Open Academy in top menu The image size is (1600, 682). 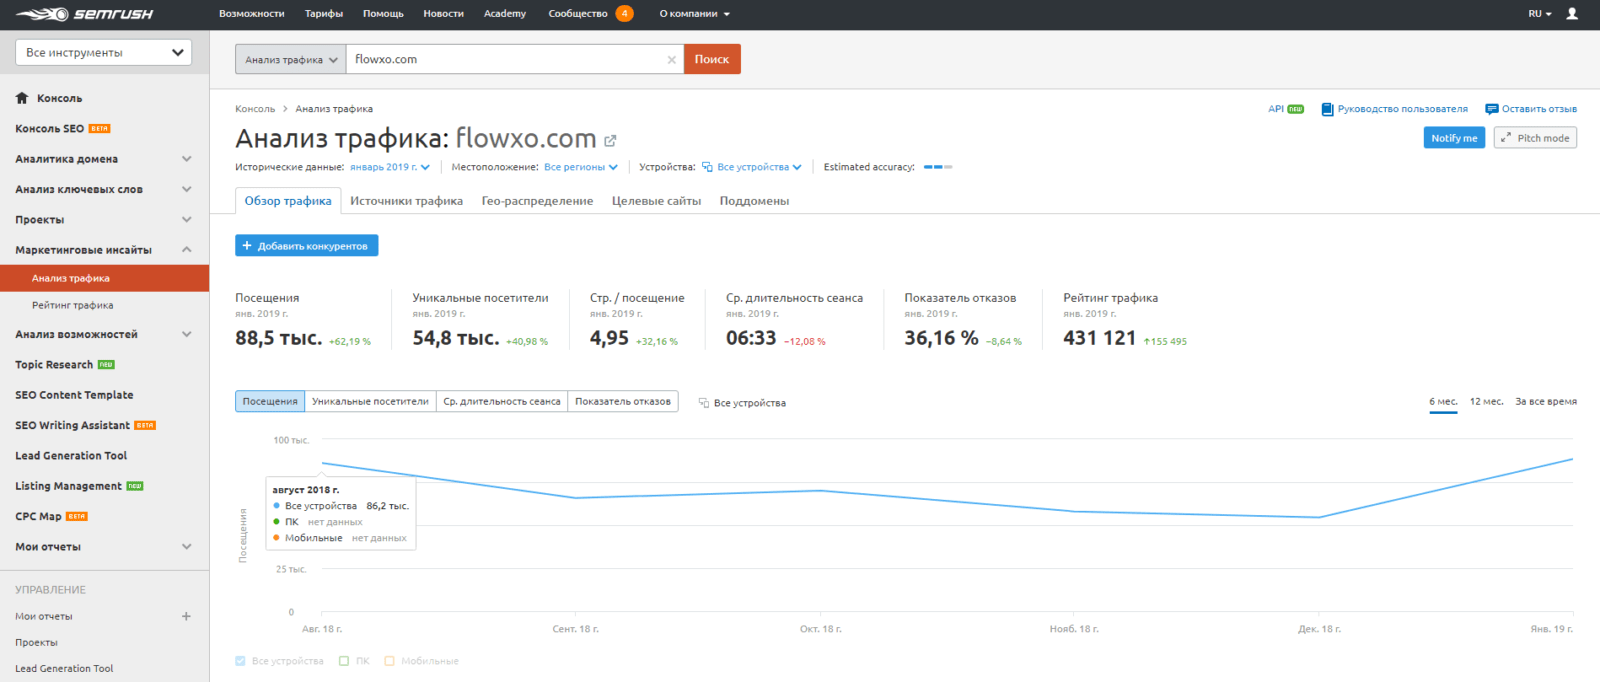point(505,14)
